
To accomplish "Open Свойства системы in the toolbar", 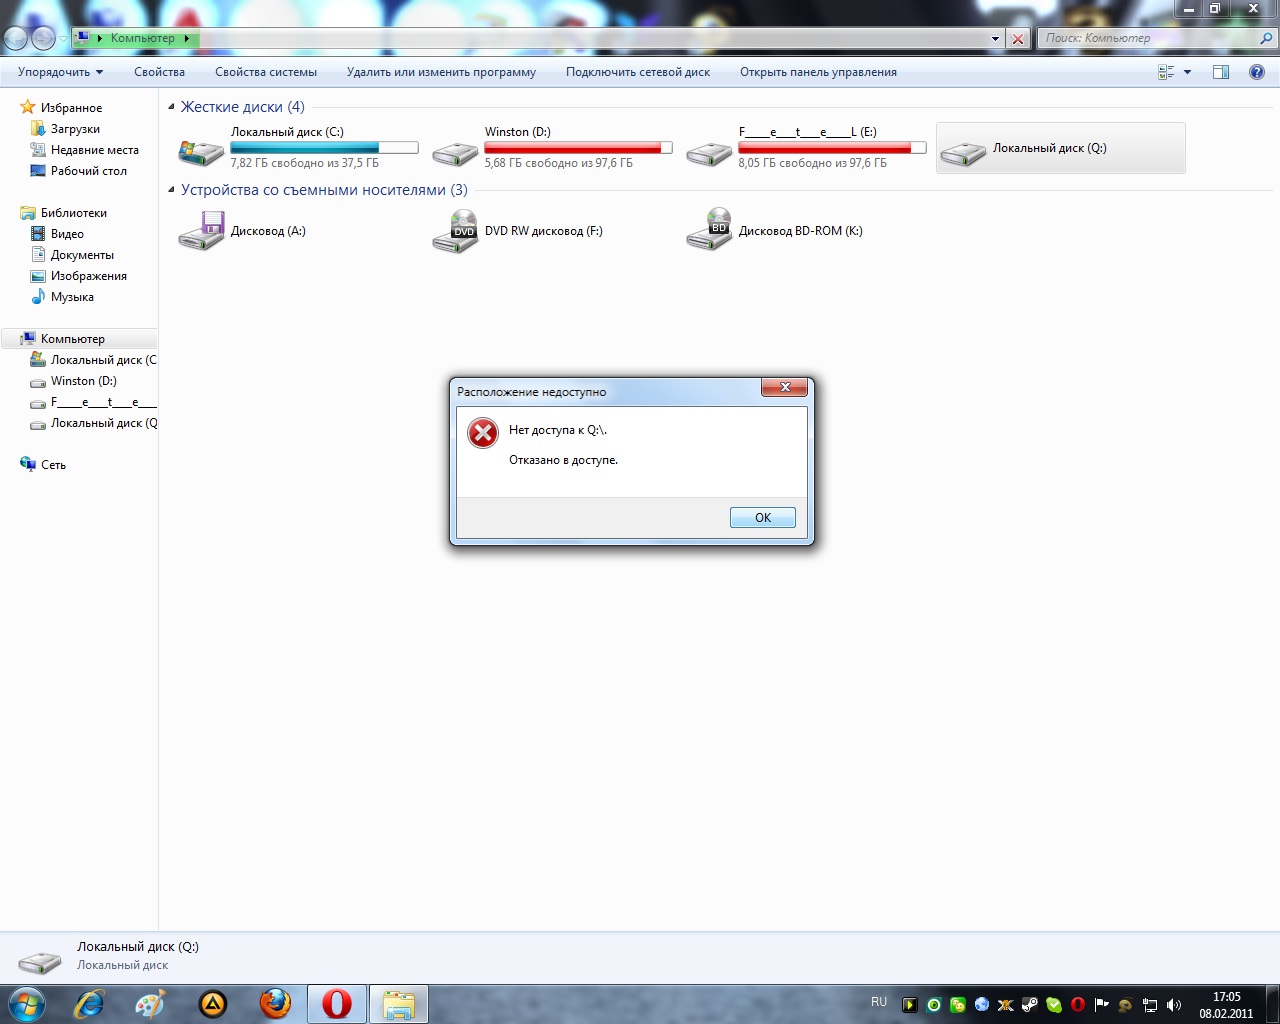I will click(266, 72).
